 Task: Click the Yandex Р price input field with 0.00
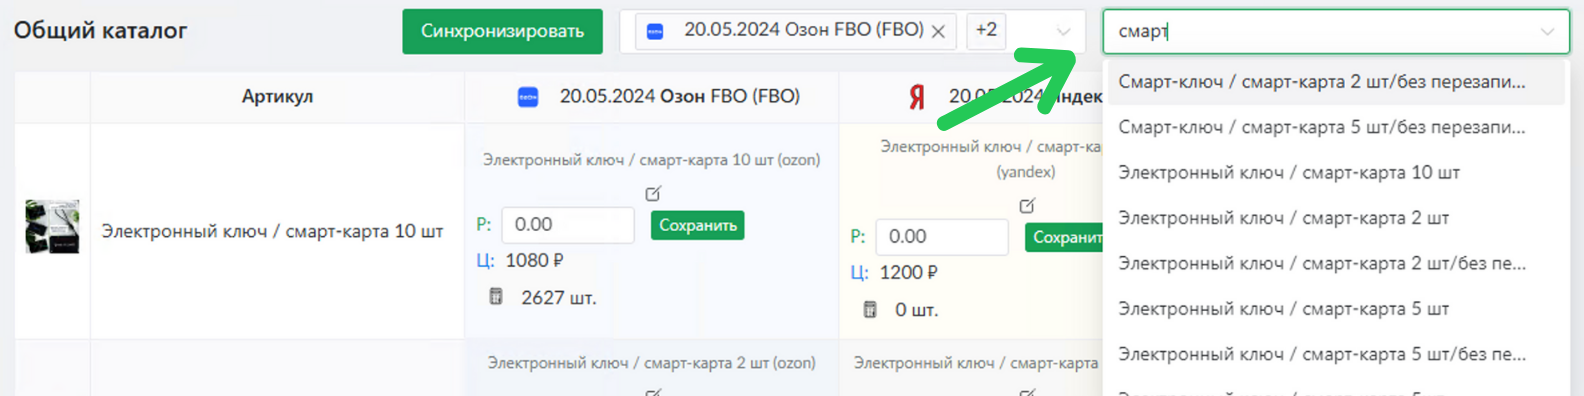tap(942, 237)
